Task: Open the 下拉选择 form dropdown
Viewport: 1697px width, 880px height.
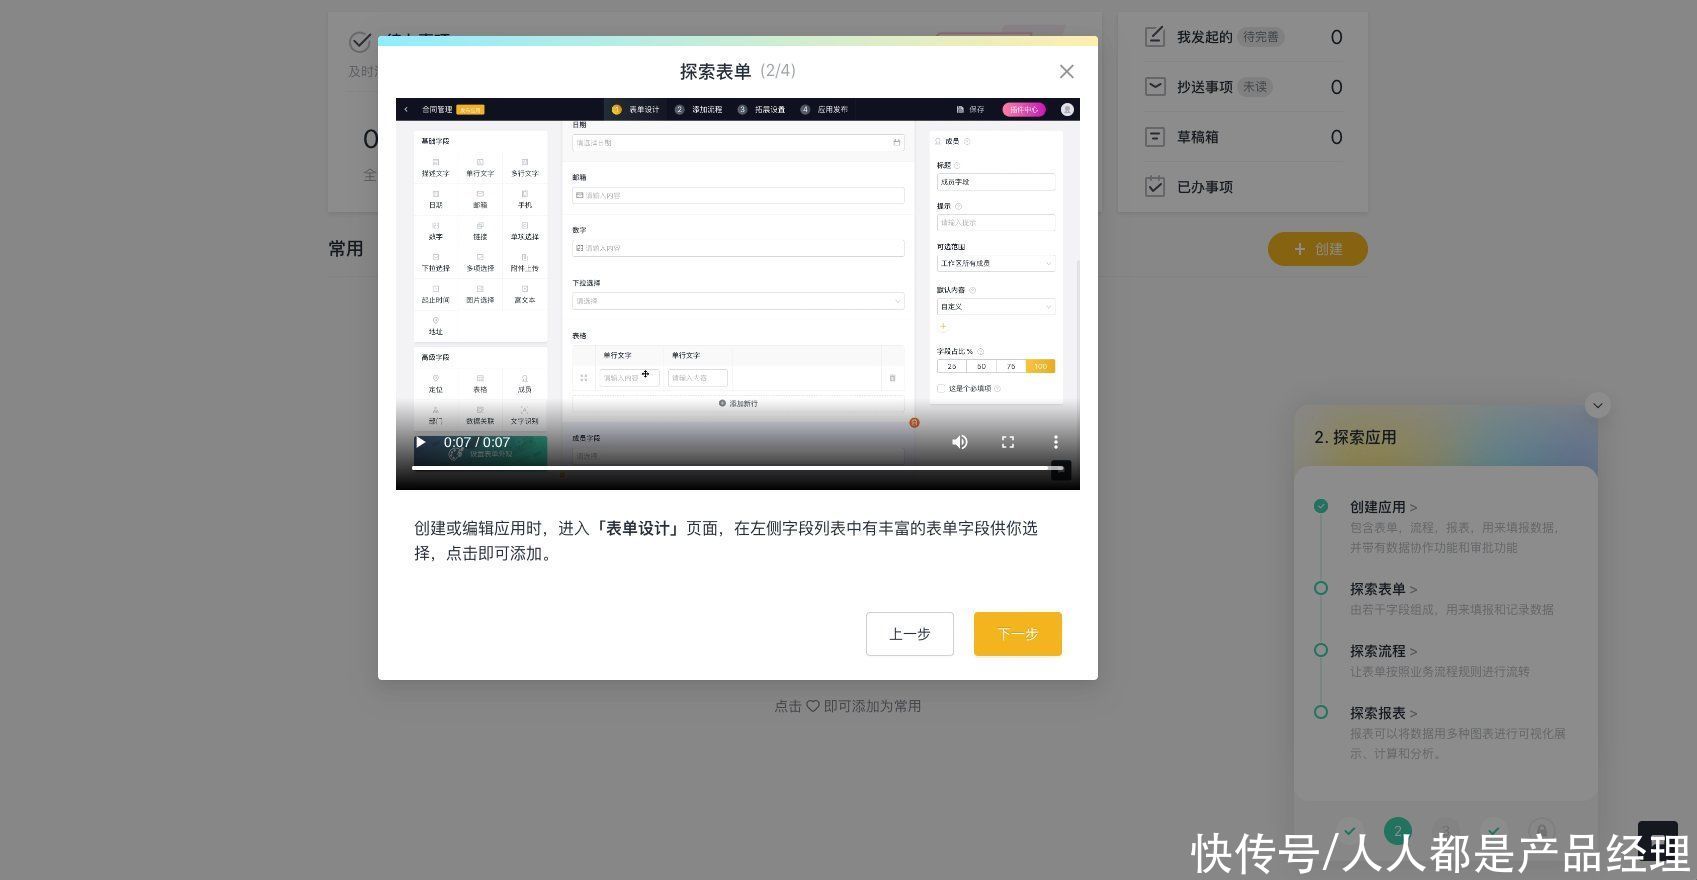Action: pyautogui.click(x=738, y=301)
